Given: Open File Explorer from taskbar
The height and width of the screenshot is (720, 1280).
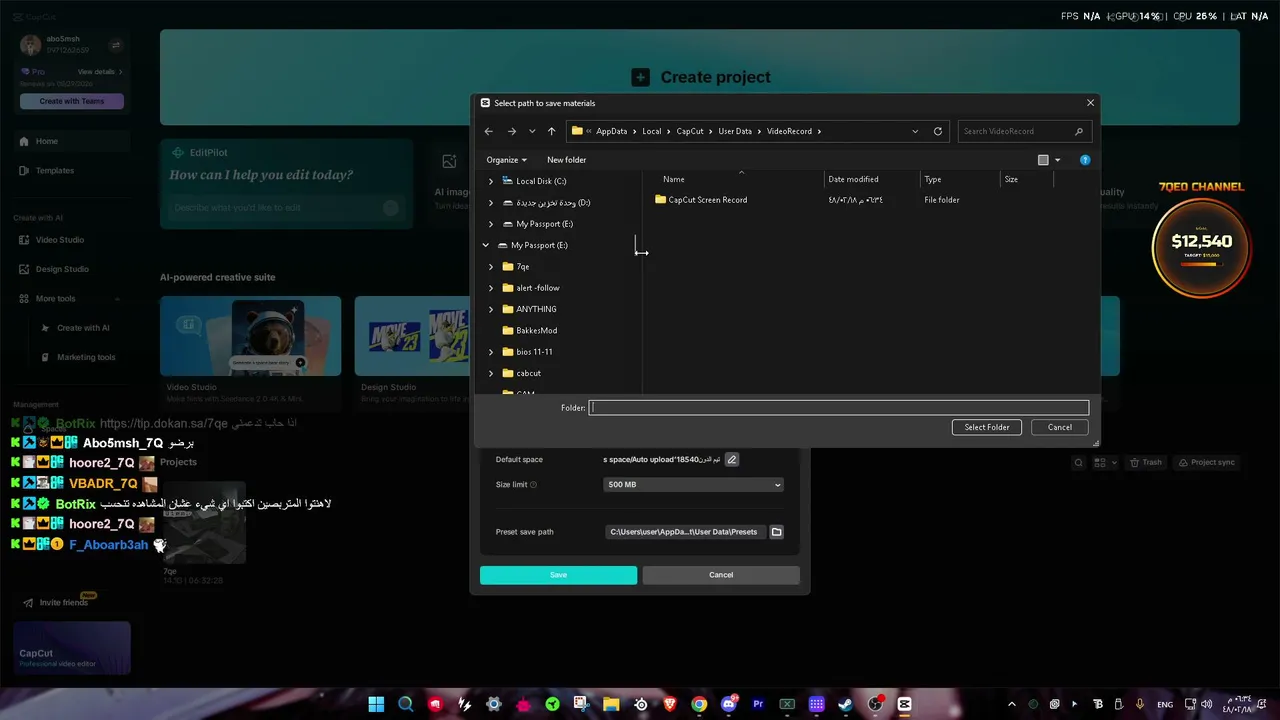Looking at the screenshot, I should point(611,704).
